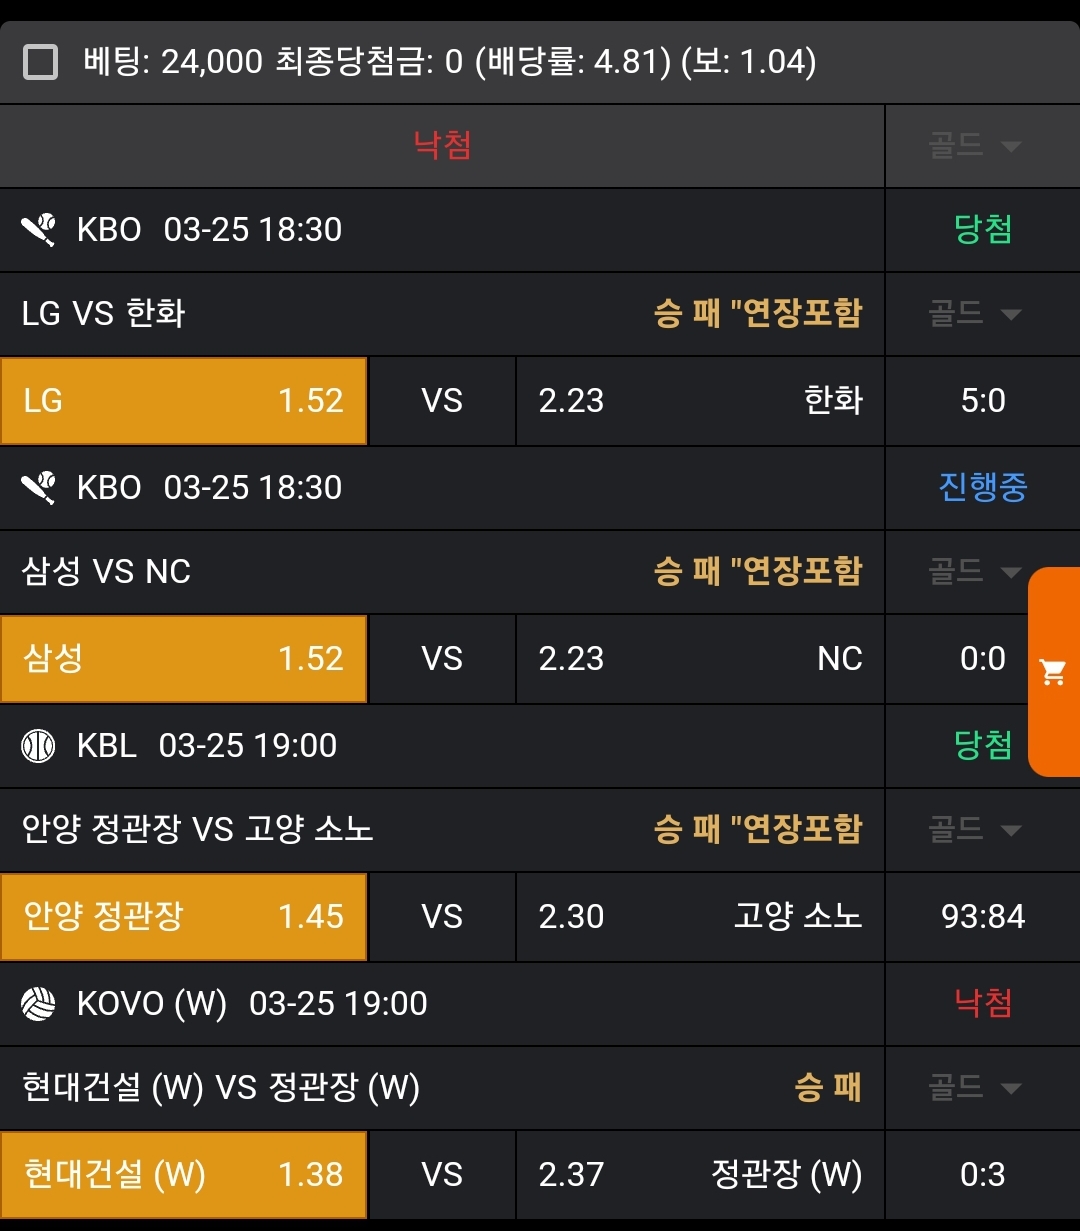Click the NC 2.23 odds cell

pos(700,659)
